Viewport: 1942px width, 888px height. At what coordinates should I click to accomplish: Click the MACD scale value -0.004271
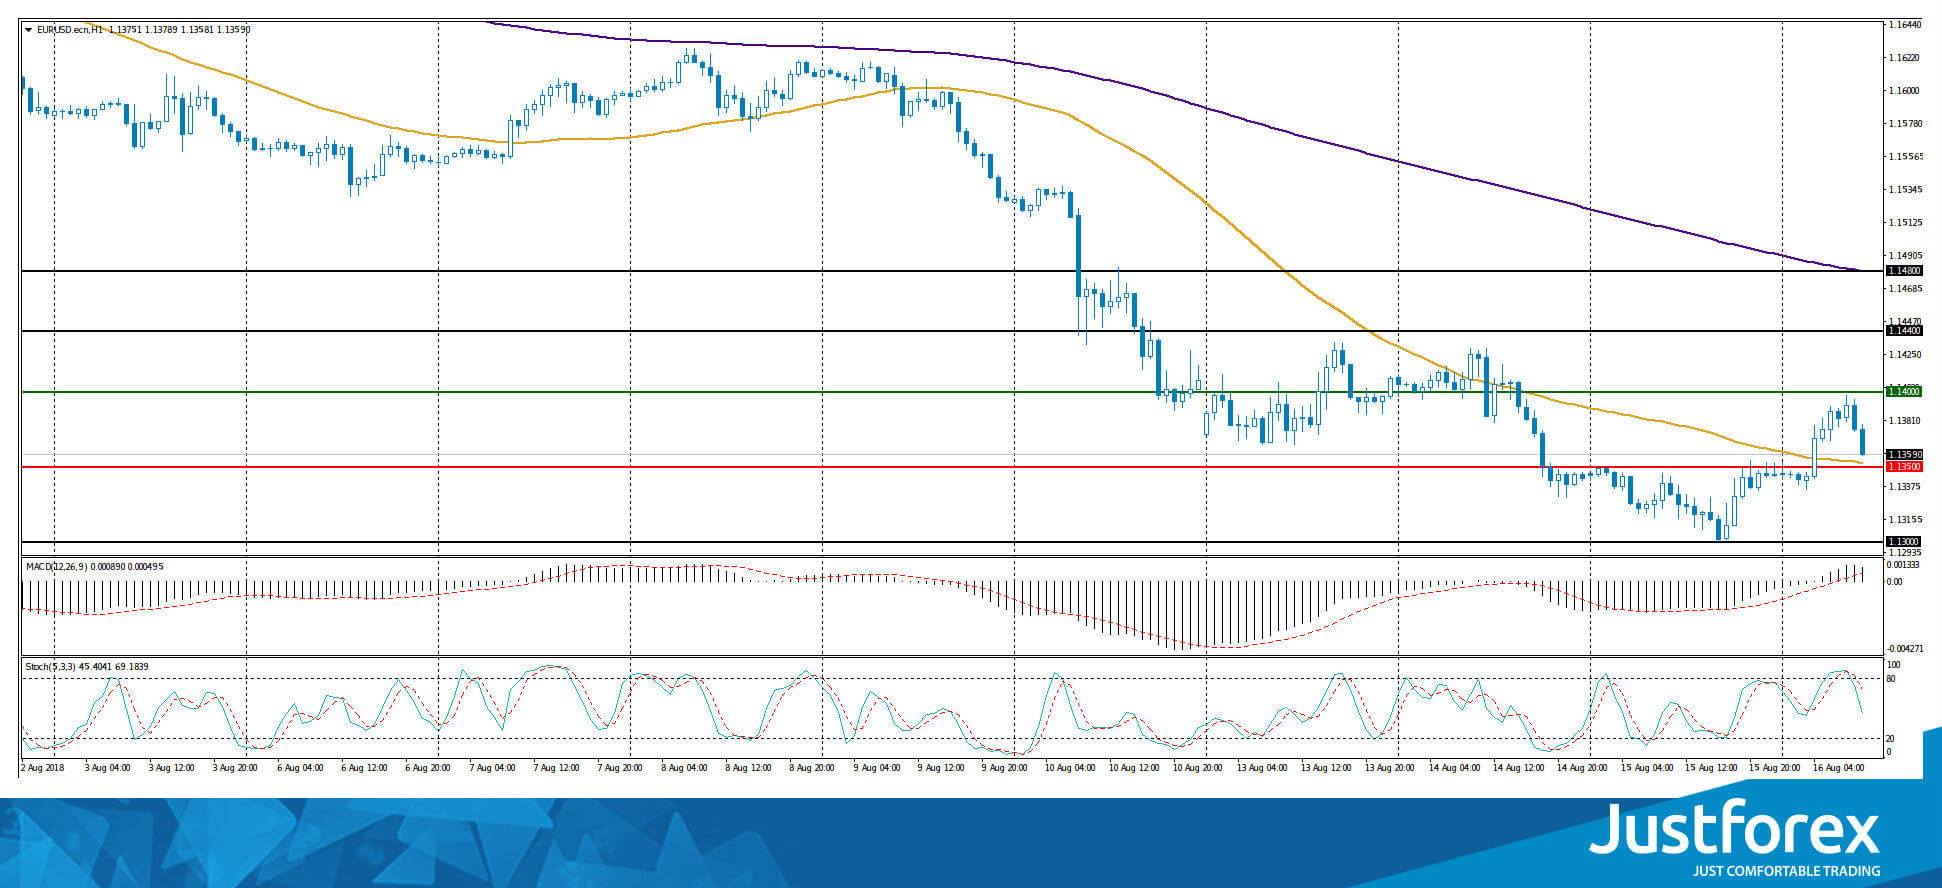[1903, 648]
